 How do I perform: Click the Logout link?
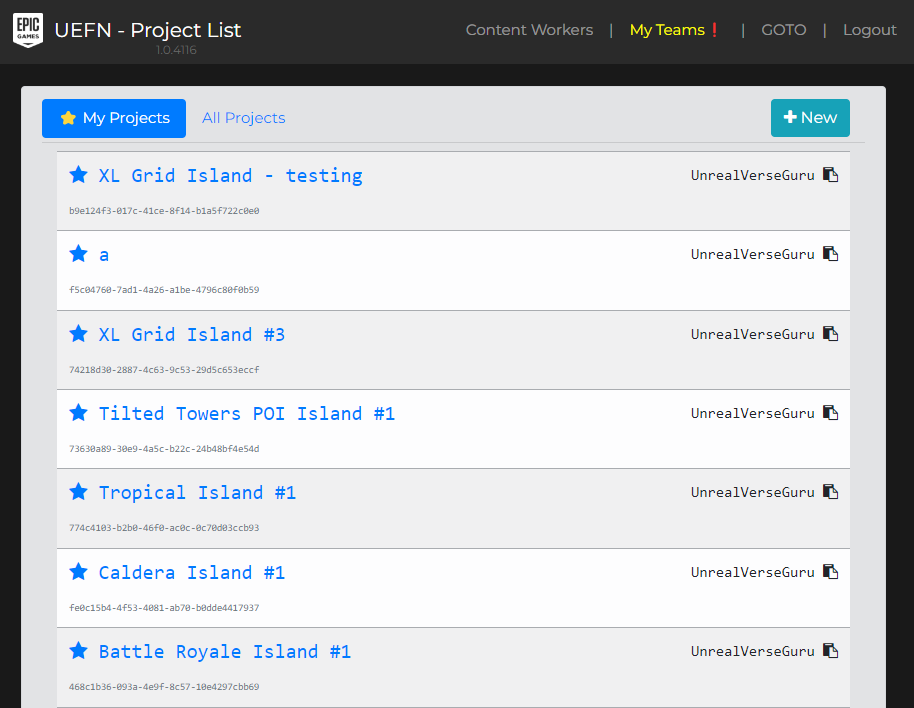[869, 29]
